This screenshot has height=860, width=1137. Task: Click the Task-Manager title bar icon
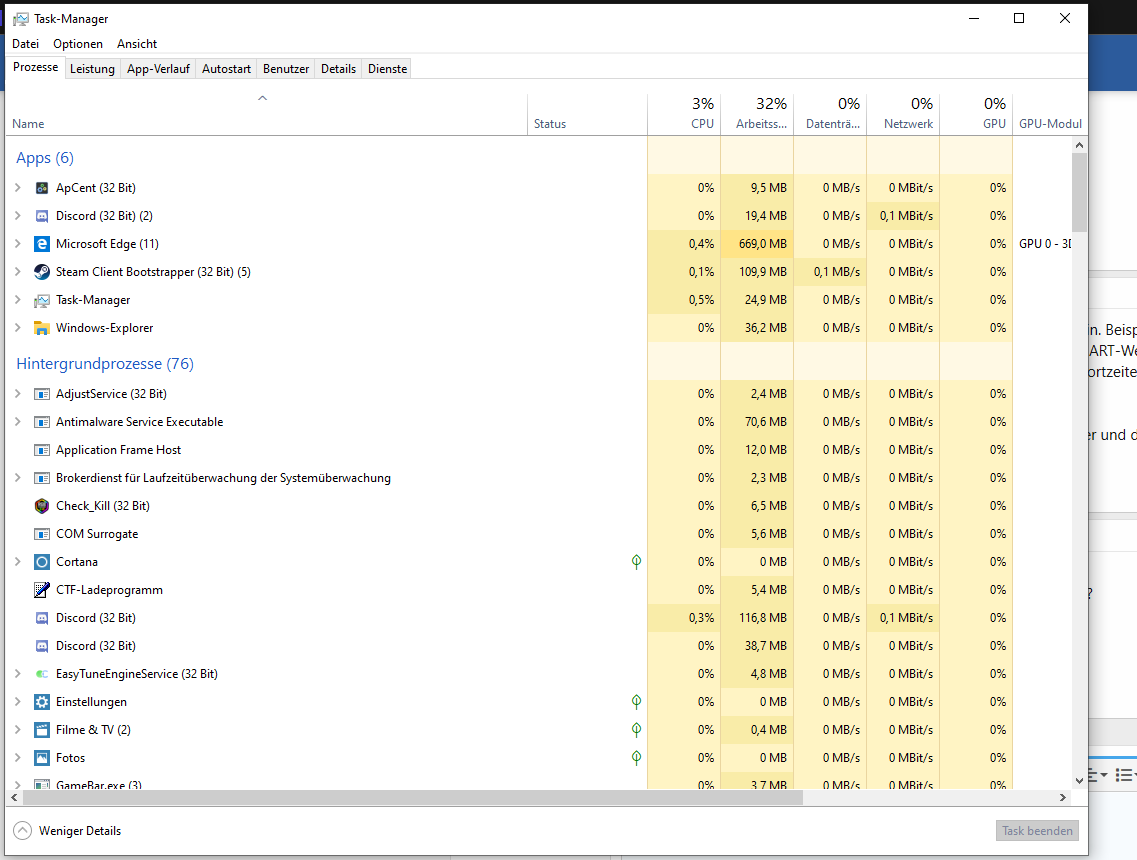pos(21,19)
